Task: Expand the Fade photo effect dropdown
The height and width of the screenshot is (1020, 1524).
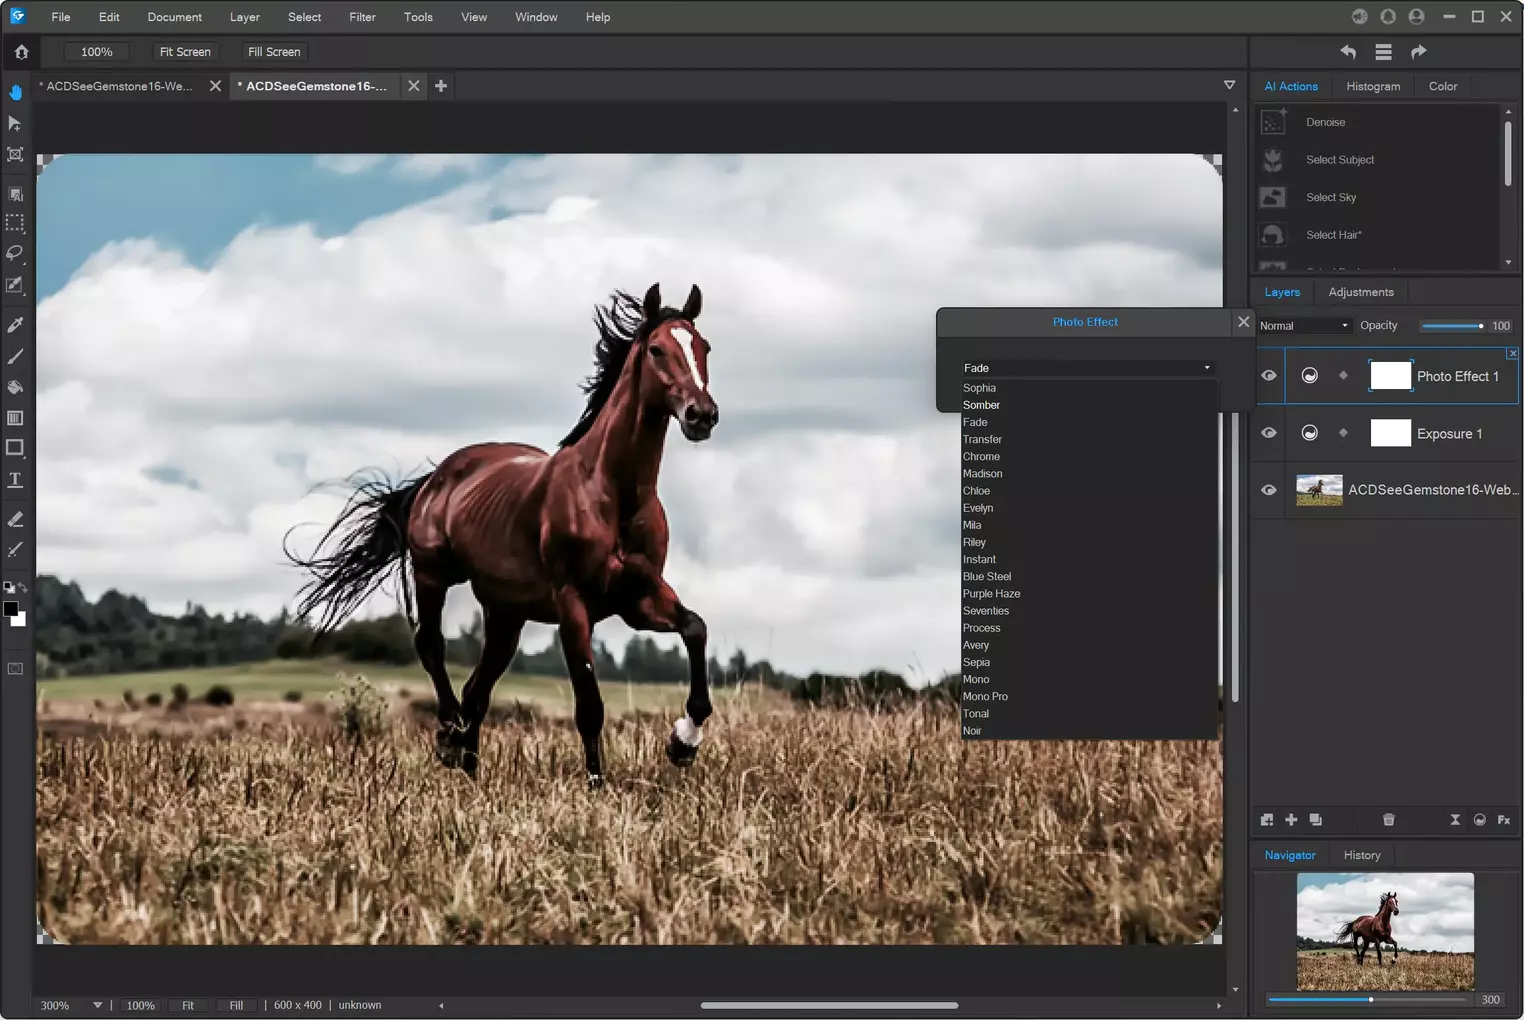Action: pyautogui.click(x=1086, y=368)
